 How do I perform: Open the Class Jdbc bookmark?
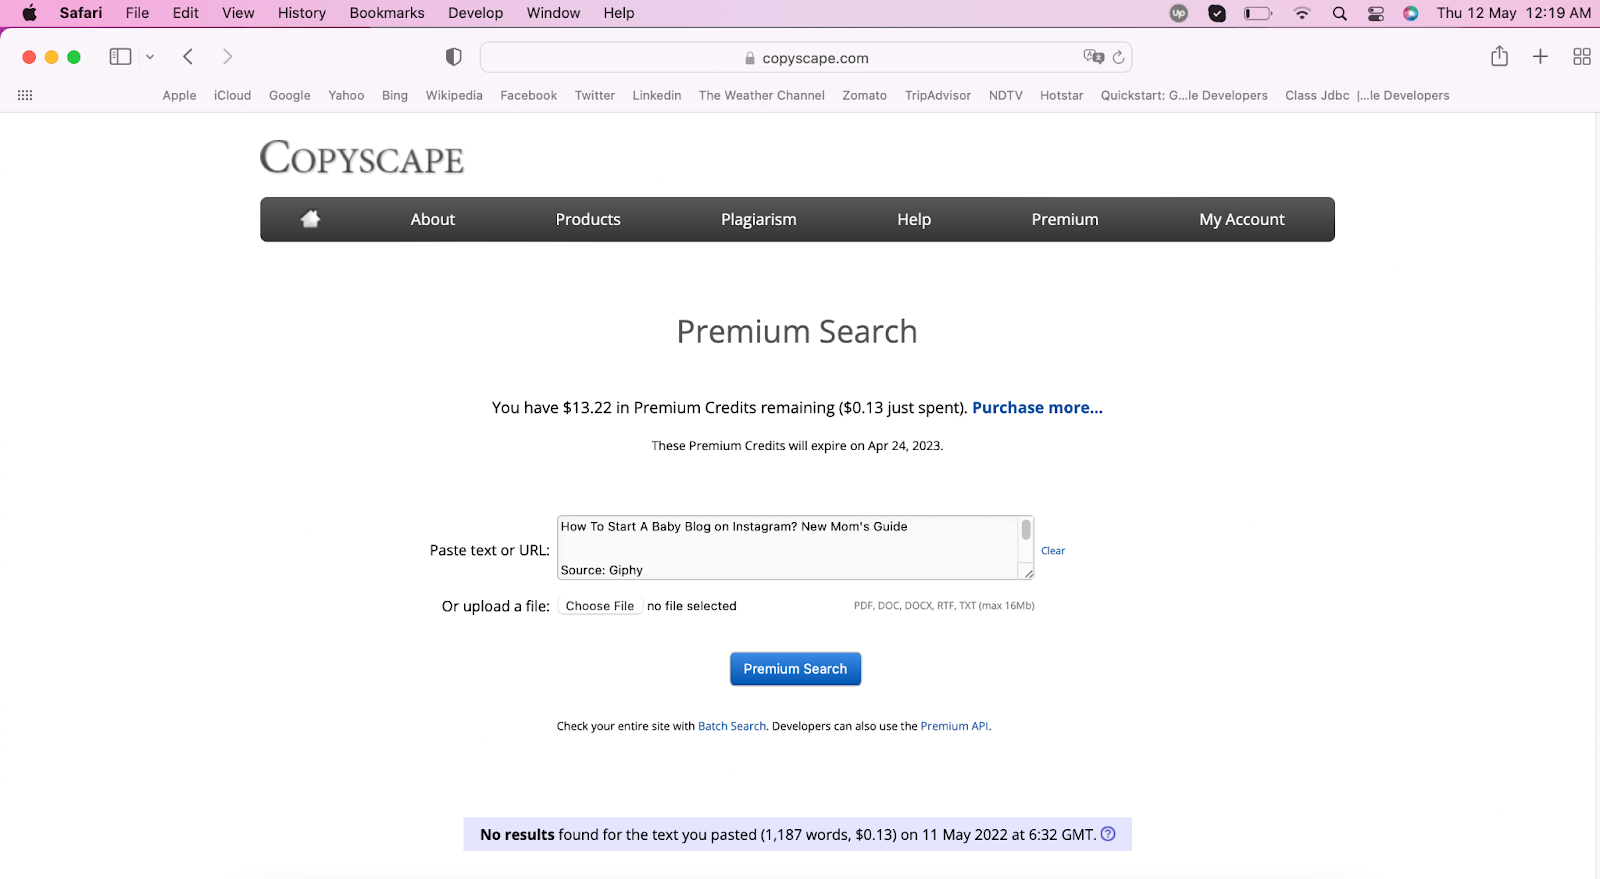[1367, 96]
